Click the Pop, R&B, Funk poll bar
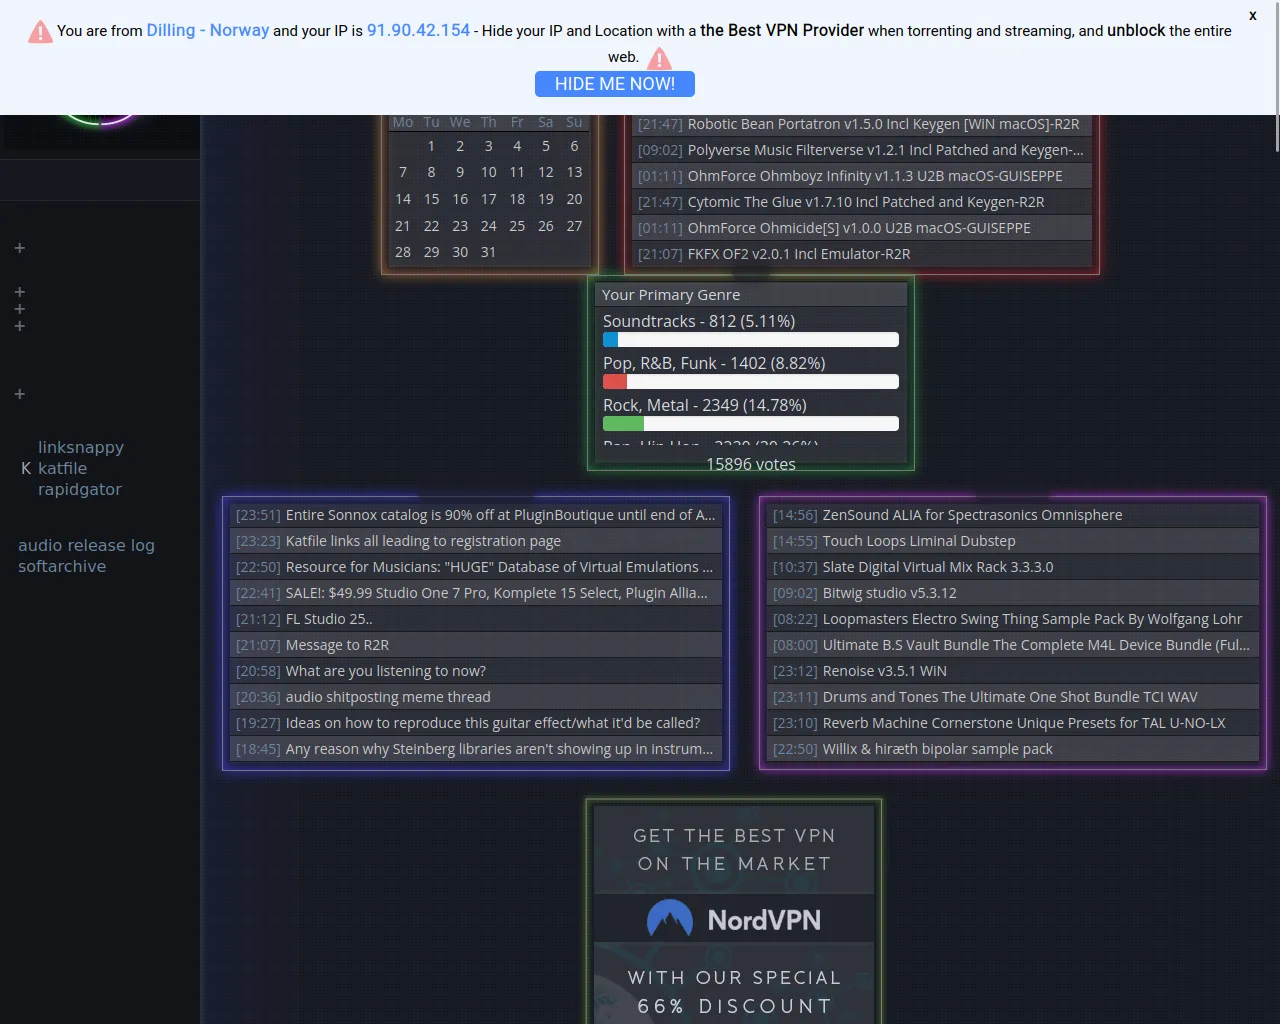1280x1024 pixels. pos(751,381)
